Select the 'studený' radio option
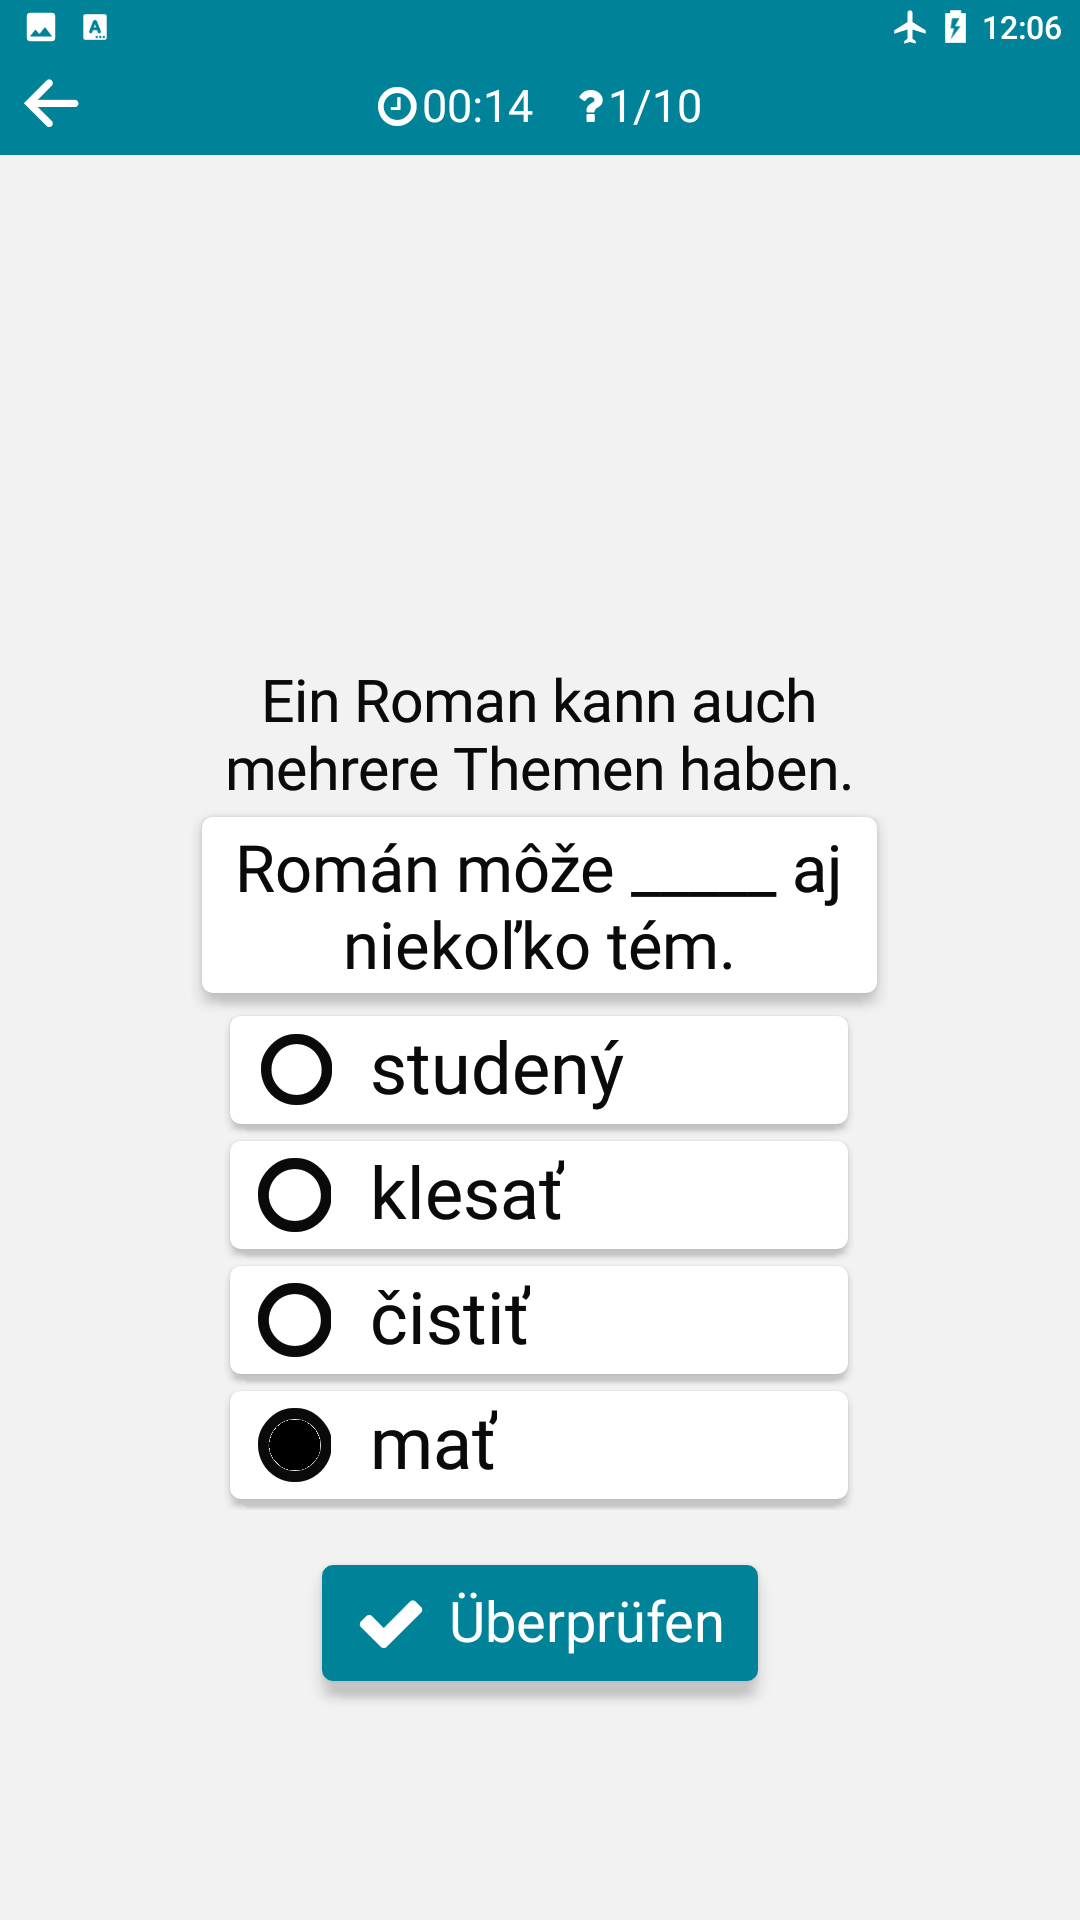 [x=296, y=1070]
